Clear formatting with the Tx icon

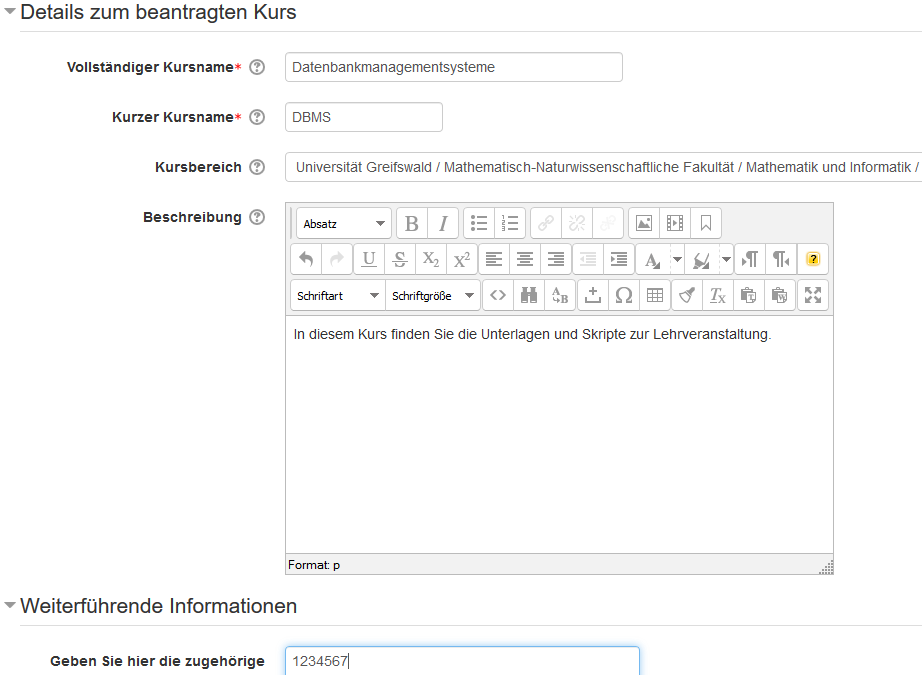click(x=717, y=295)
